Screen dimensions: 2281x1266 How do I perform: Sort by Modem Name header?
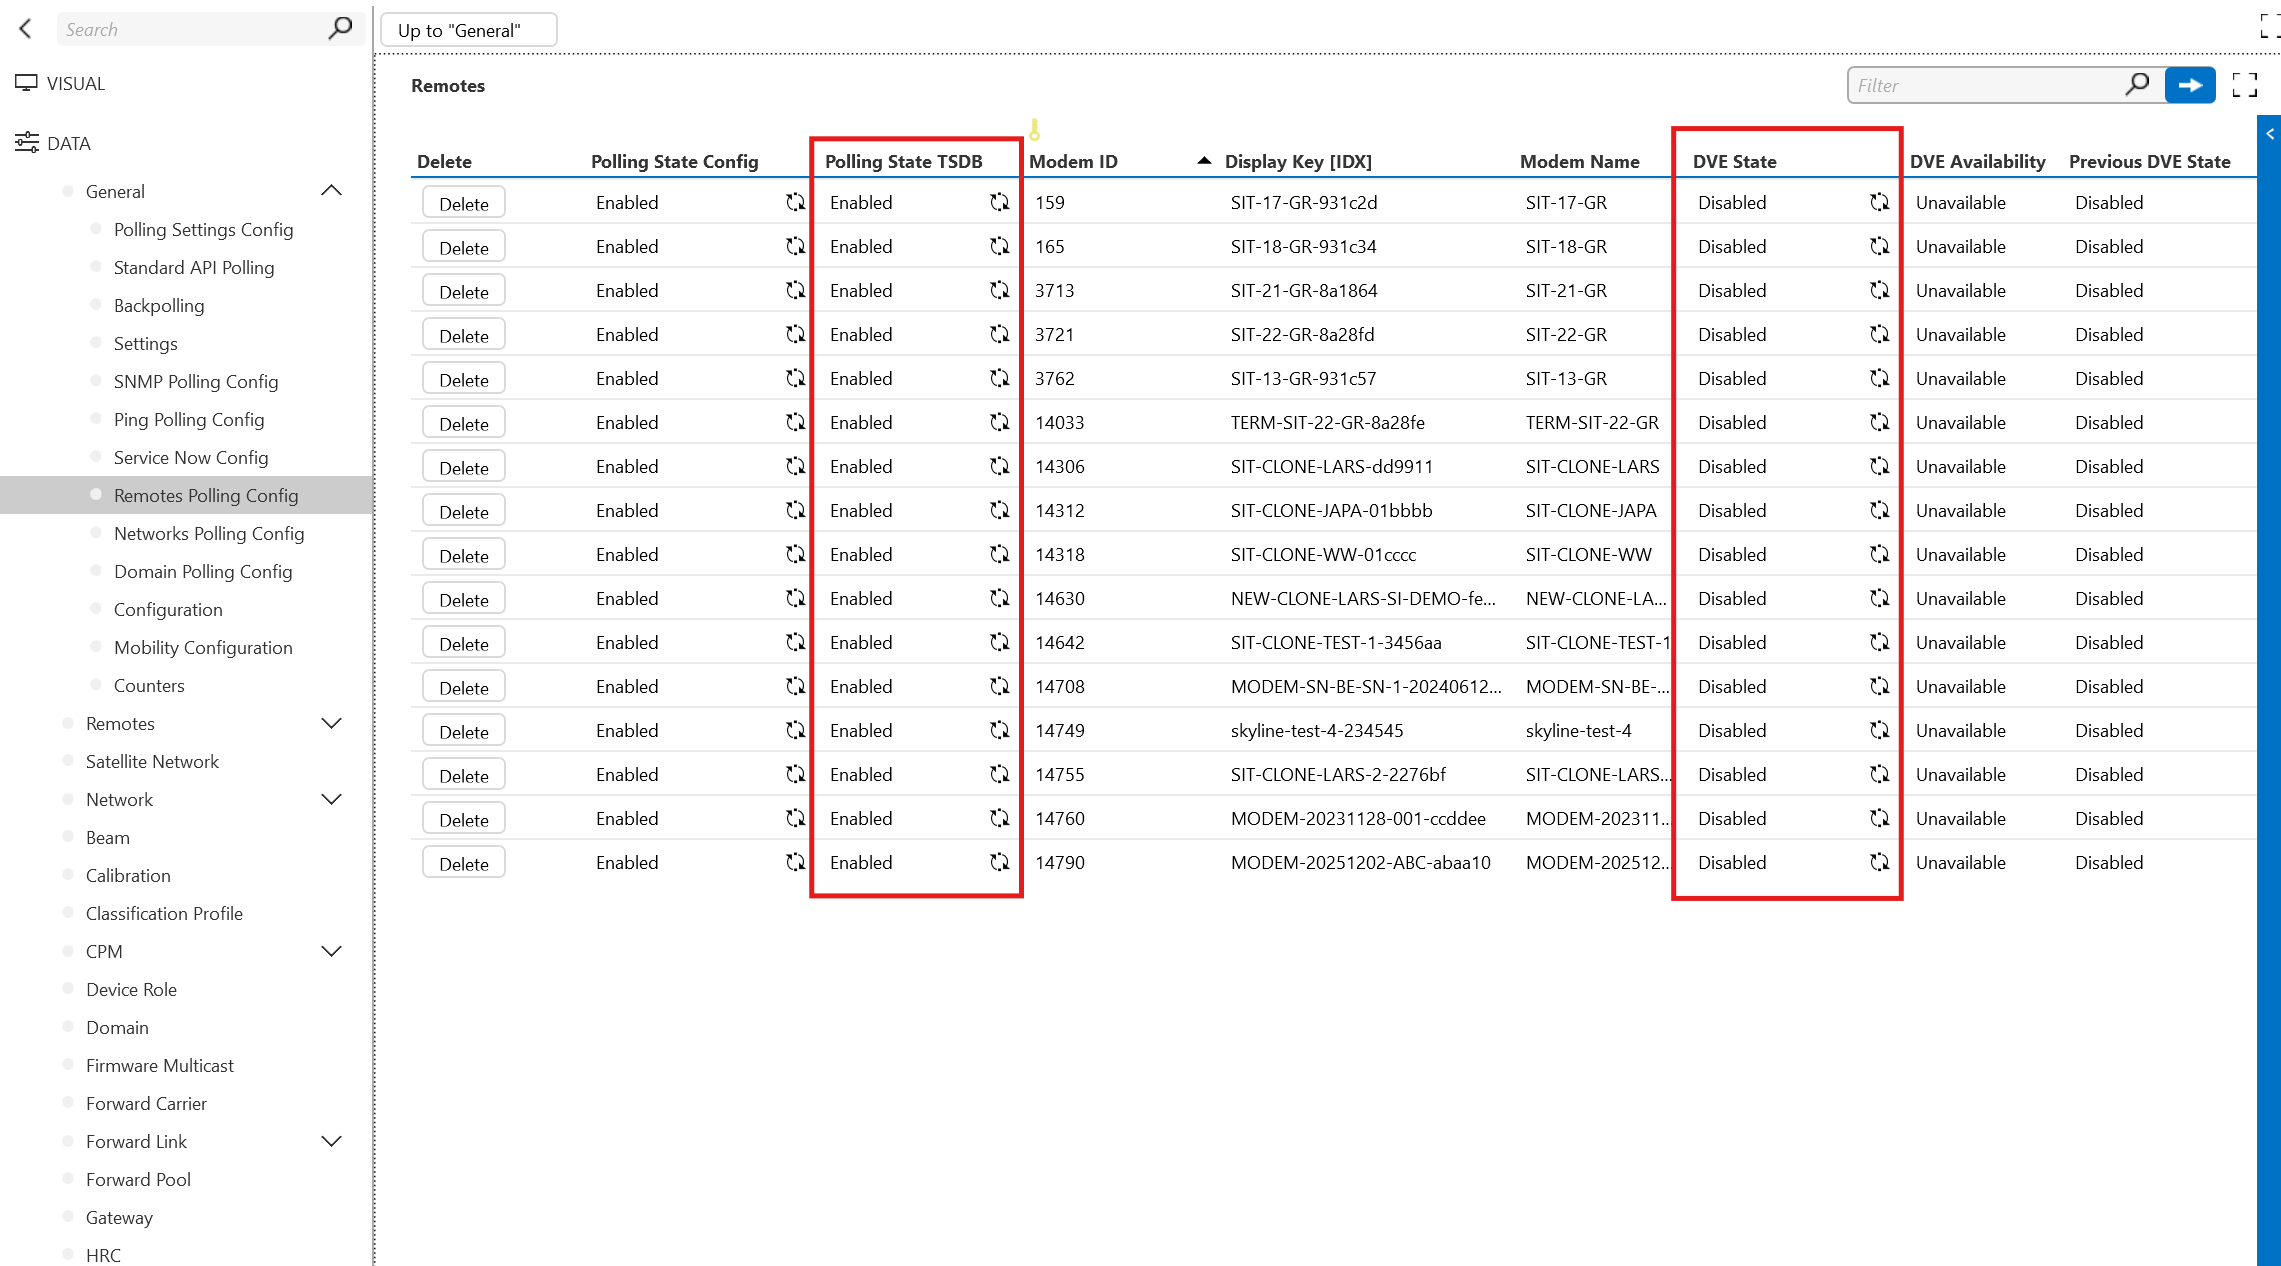point(1579,161)
